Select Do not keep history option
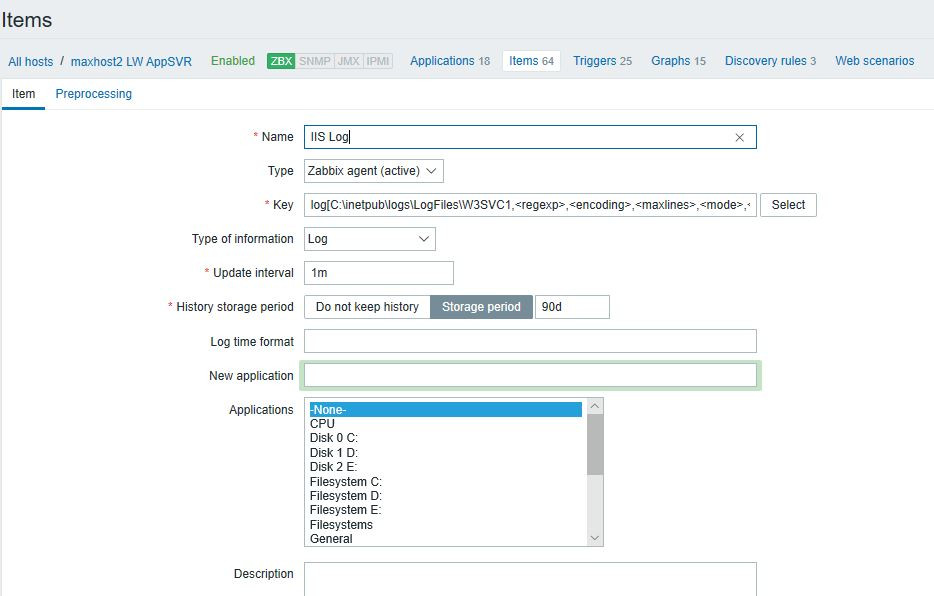Viewport: 934px width, 596px height. point(367,307)
